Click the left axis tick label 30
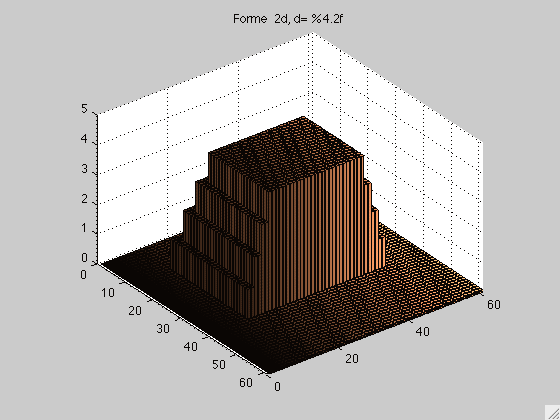The image size is (560, 420). [x=163, y=329]
